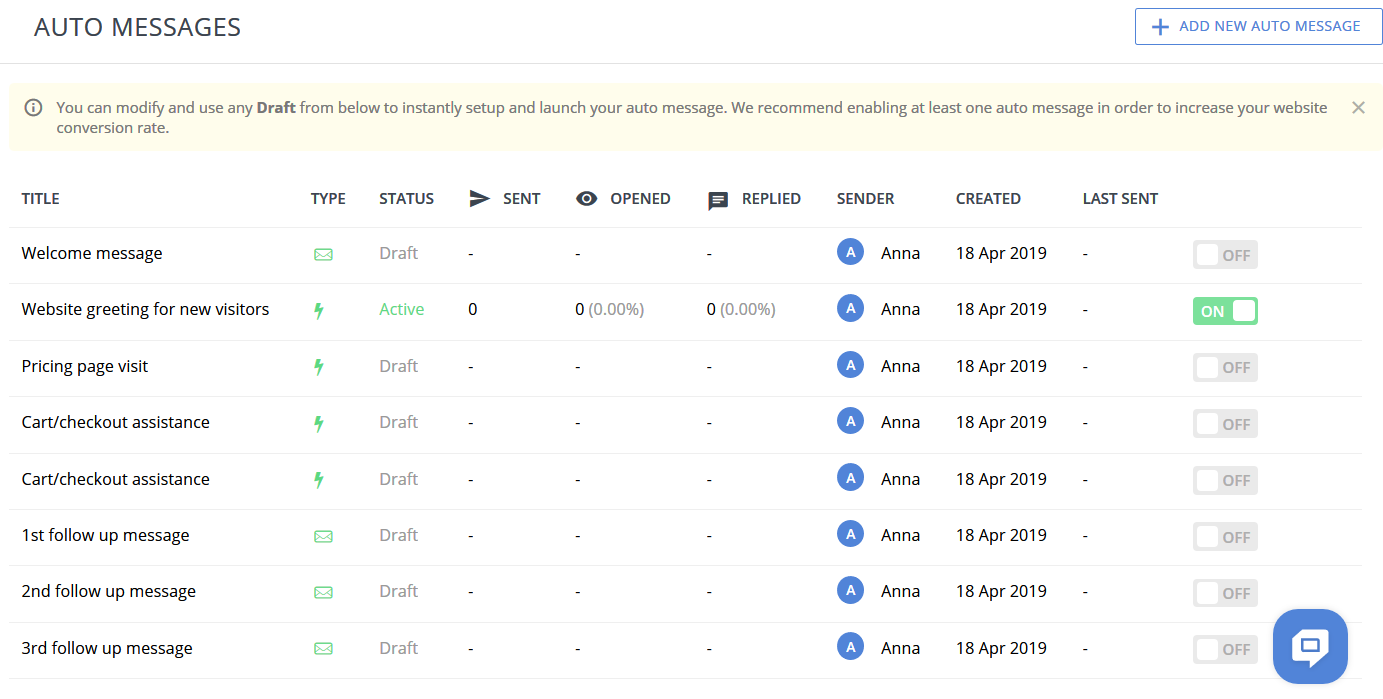Viewport: 1383px width, 699px height.
Task: Switch on the Pricing page visit message
Action: click(x=1224, y=368)
